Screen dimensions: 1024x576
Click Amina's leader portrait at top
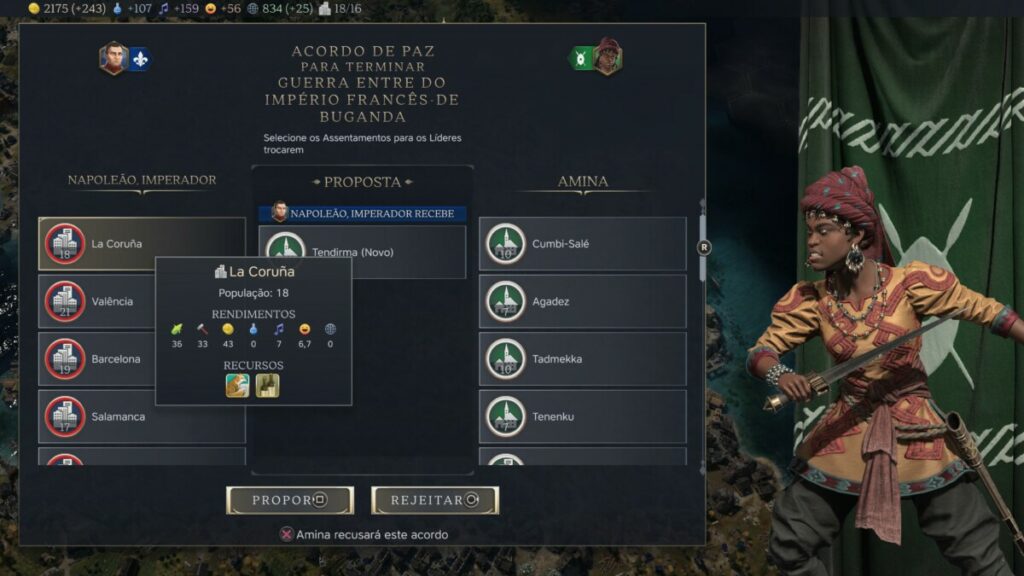point(608,57)
